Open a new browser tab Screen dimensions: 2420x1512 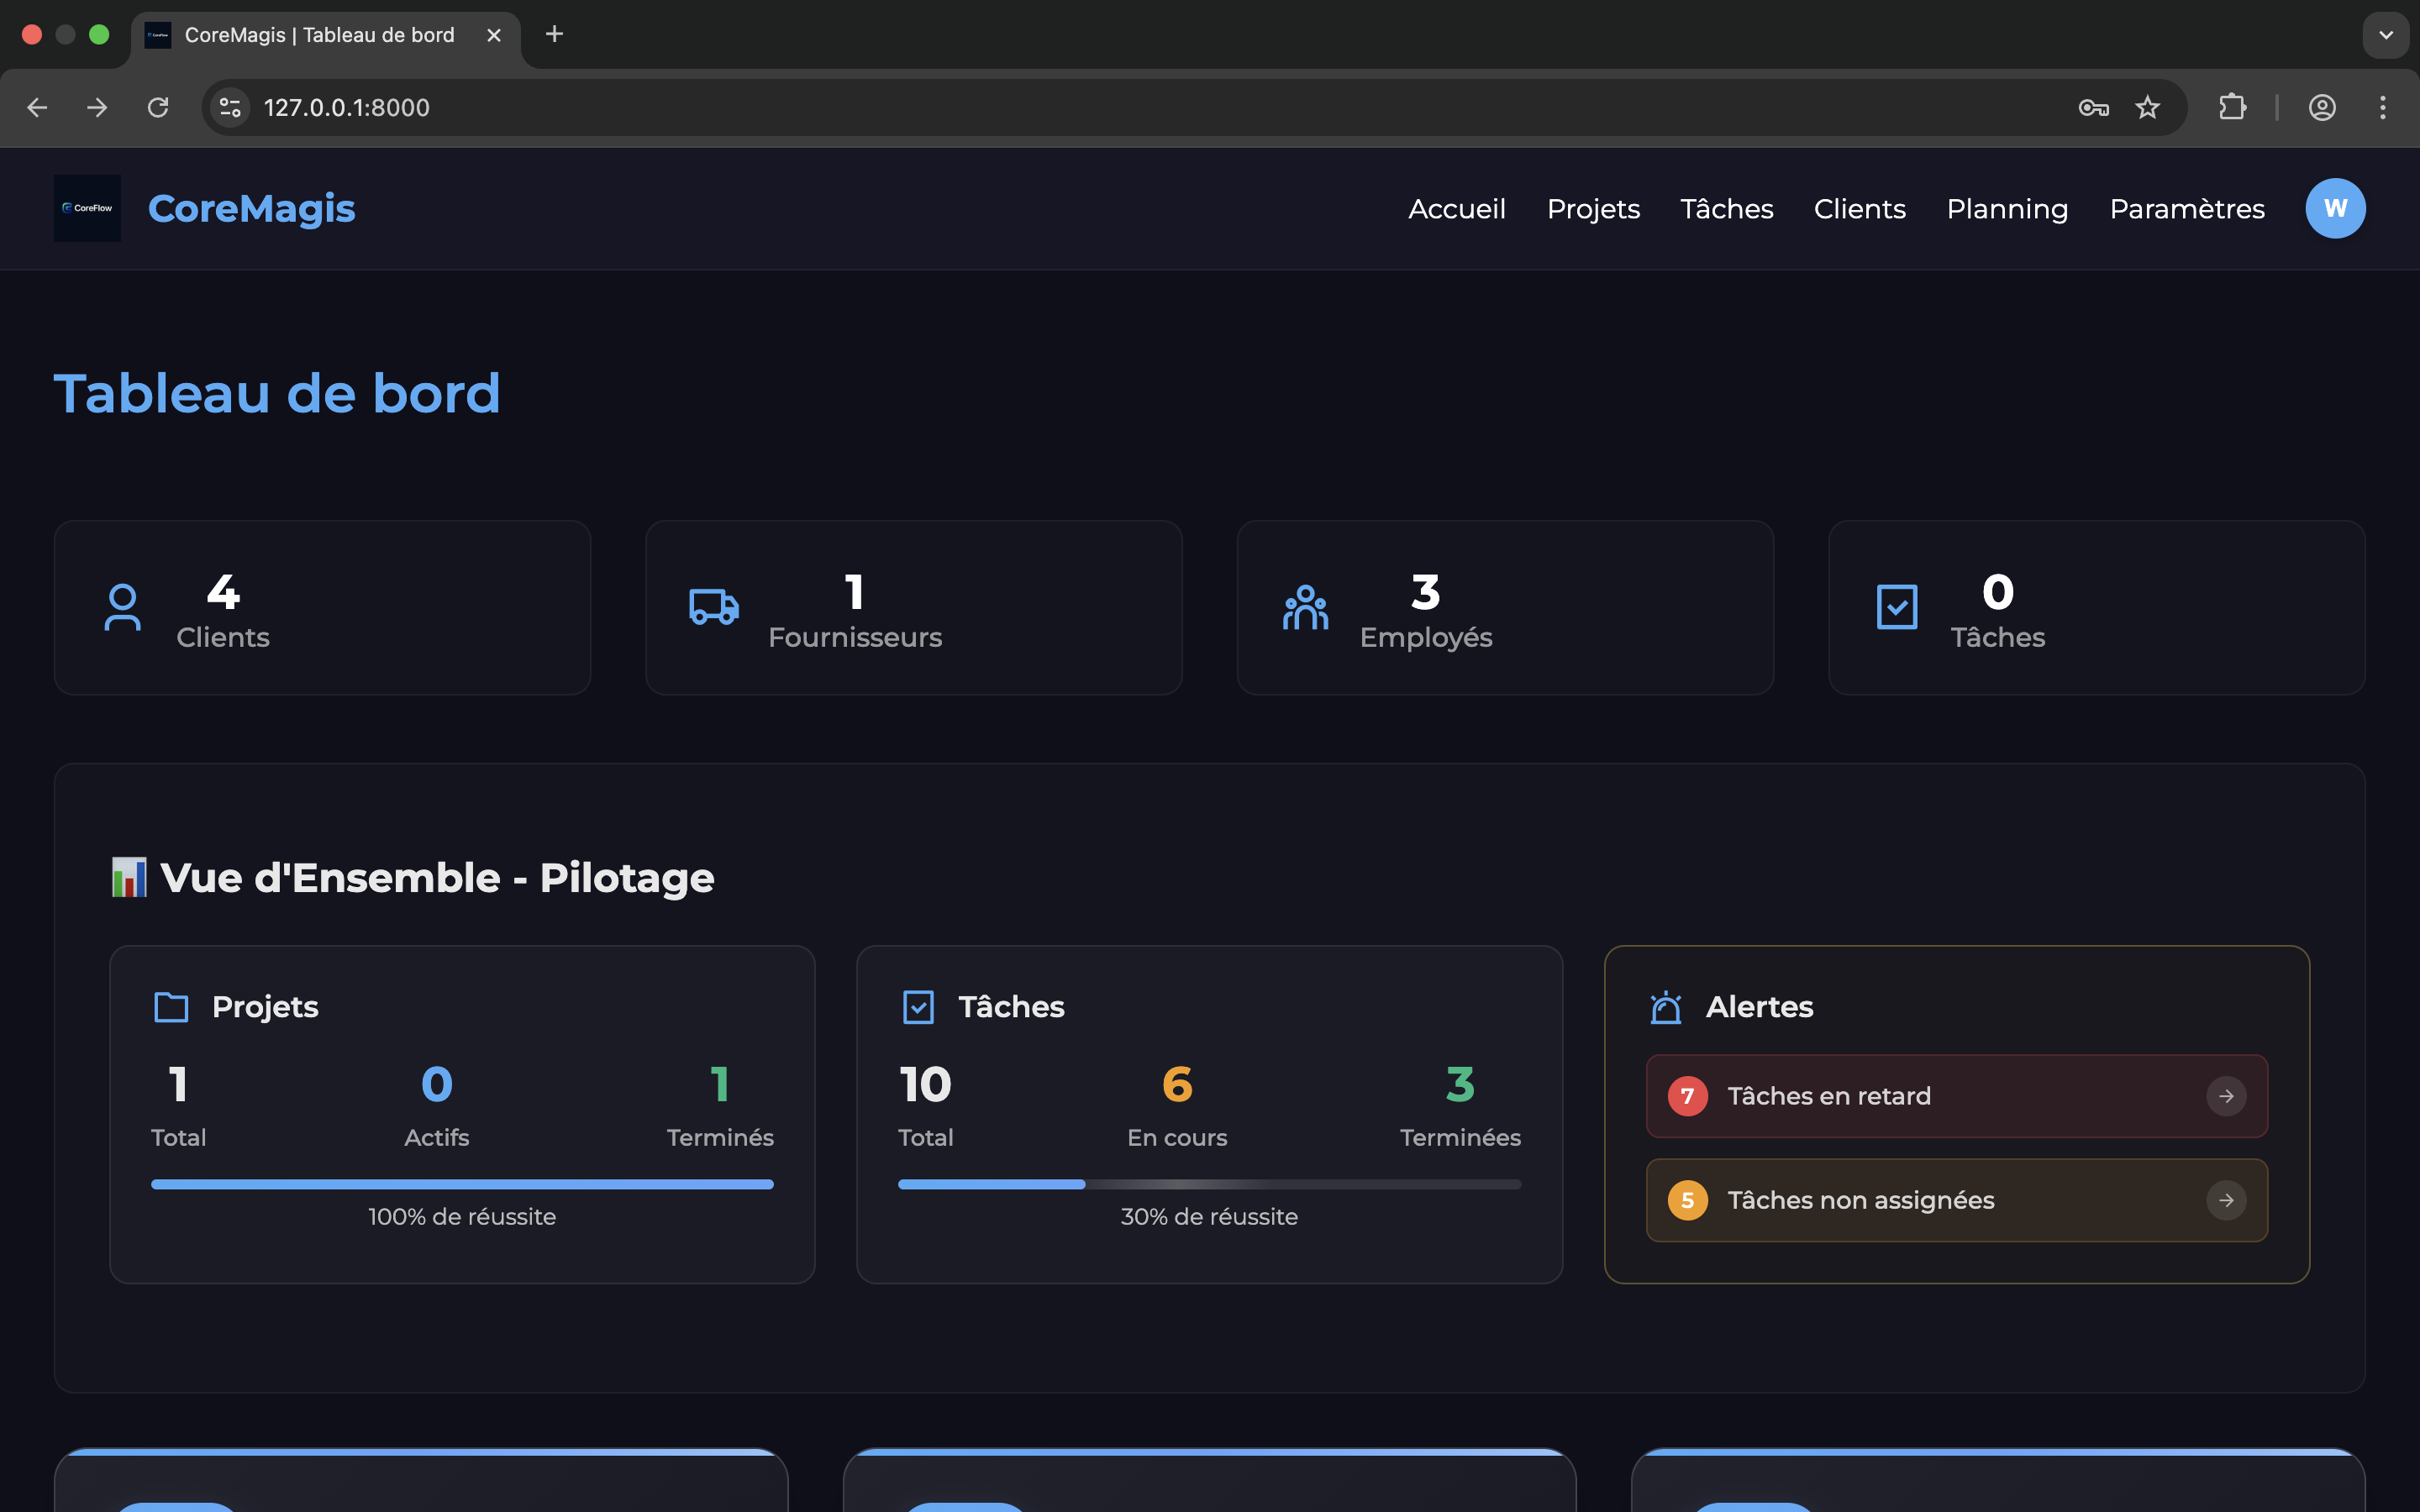pos(554,35)
